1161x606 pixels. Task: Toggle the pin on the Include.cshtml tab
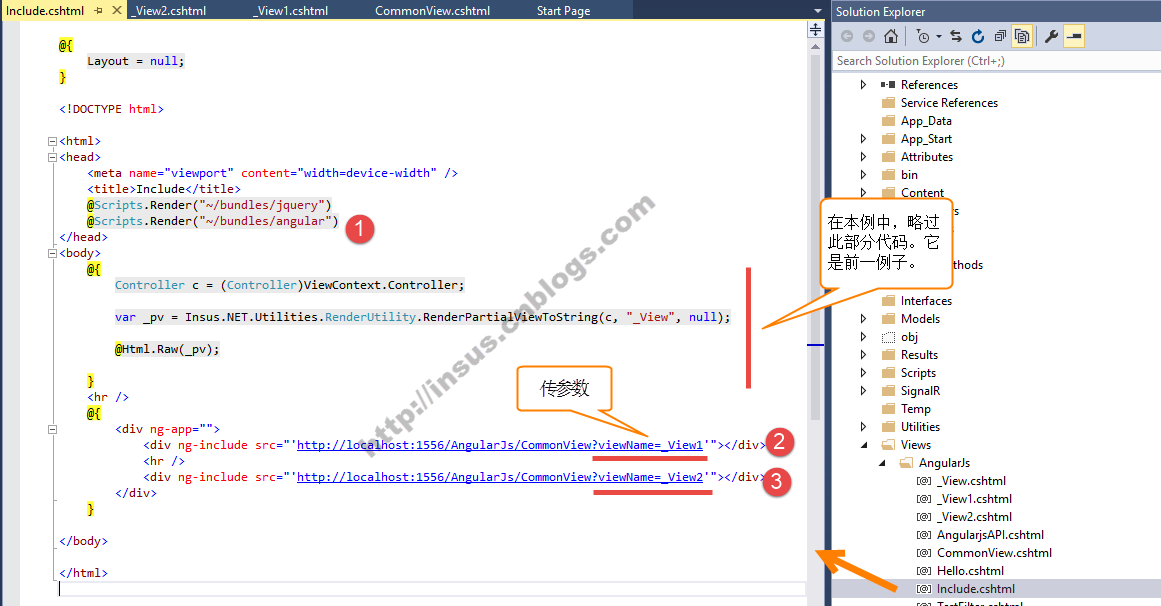click(98, 10)
